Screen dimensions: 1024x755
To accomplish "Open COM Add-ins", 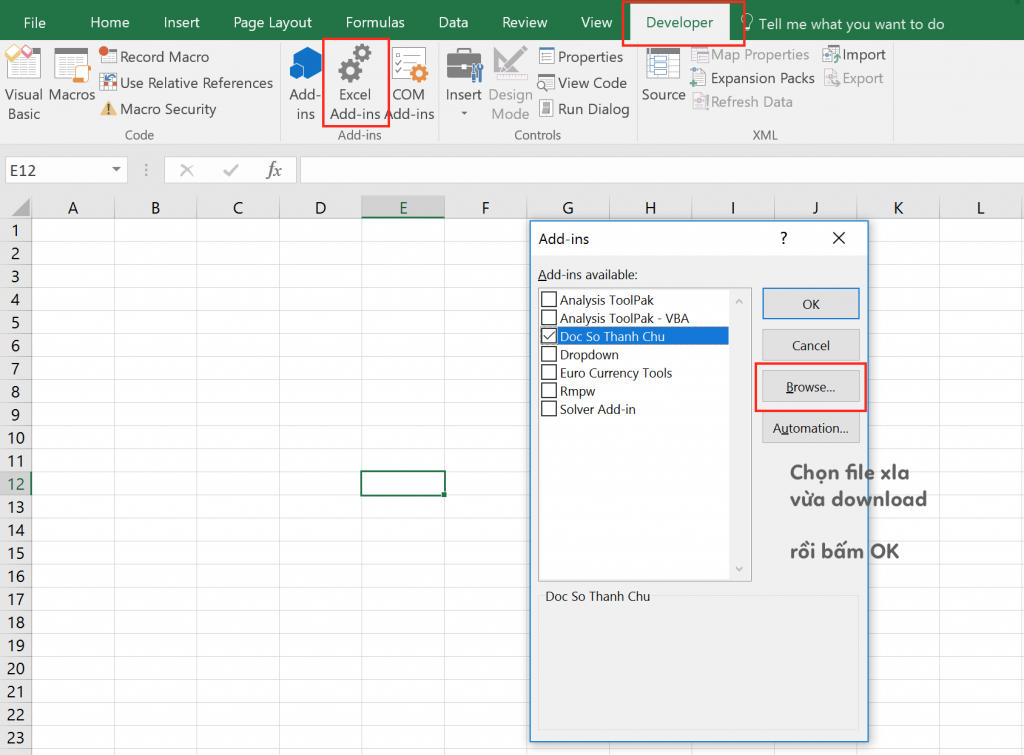I will pos(409,84).
